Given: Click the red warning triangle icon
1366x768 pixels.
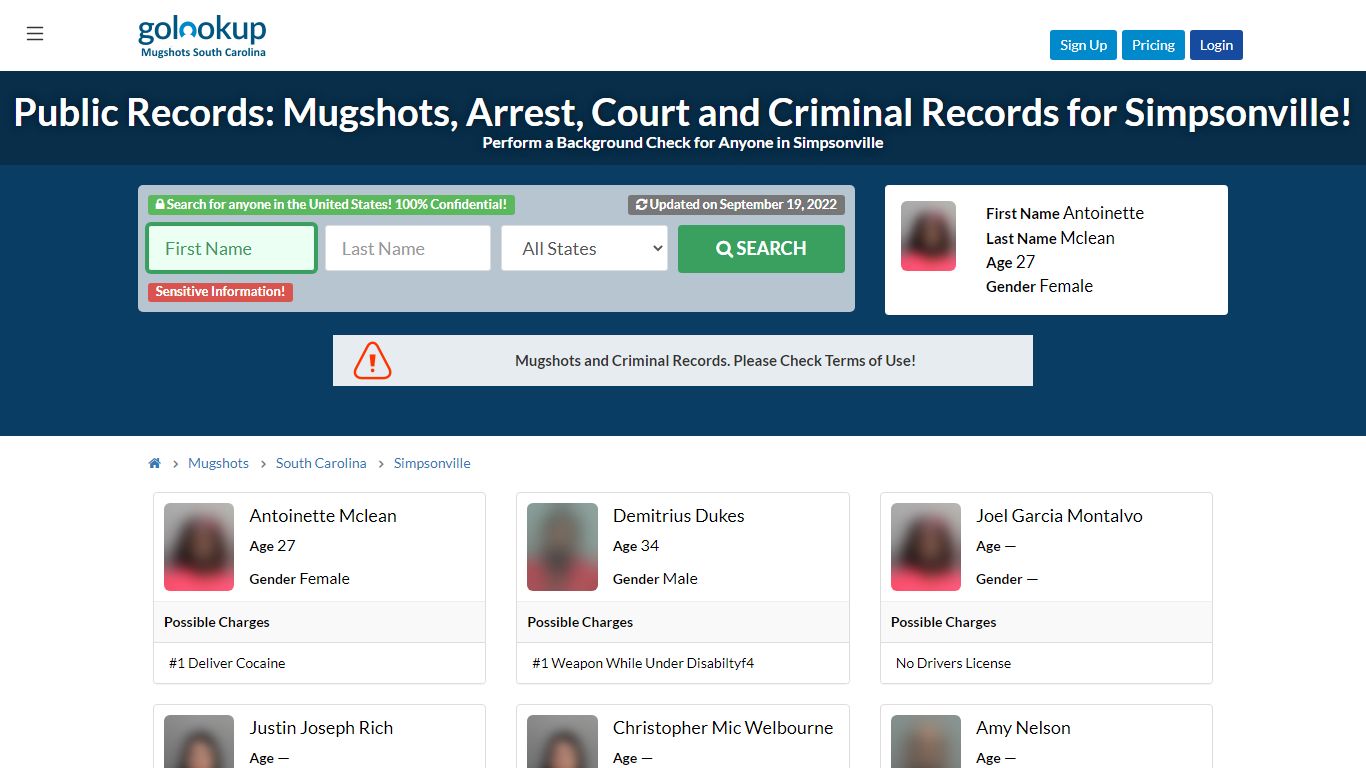Looking at the screenshot, I should coord(372,361).
